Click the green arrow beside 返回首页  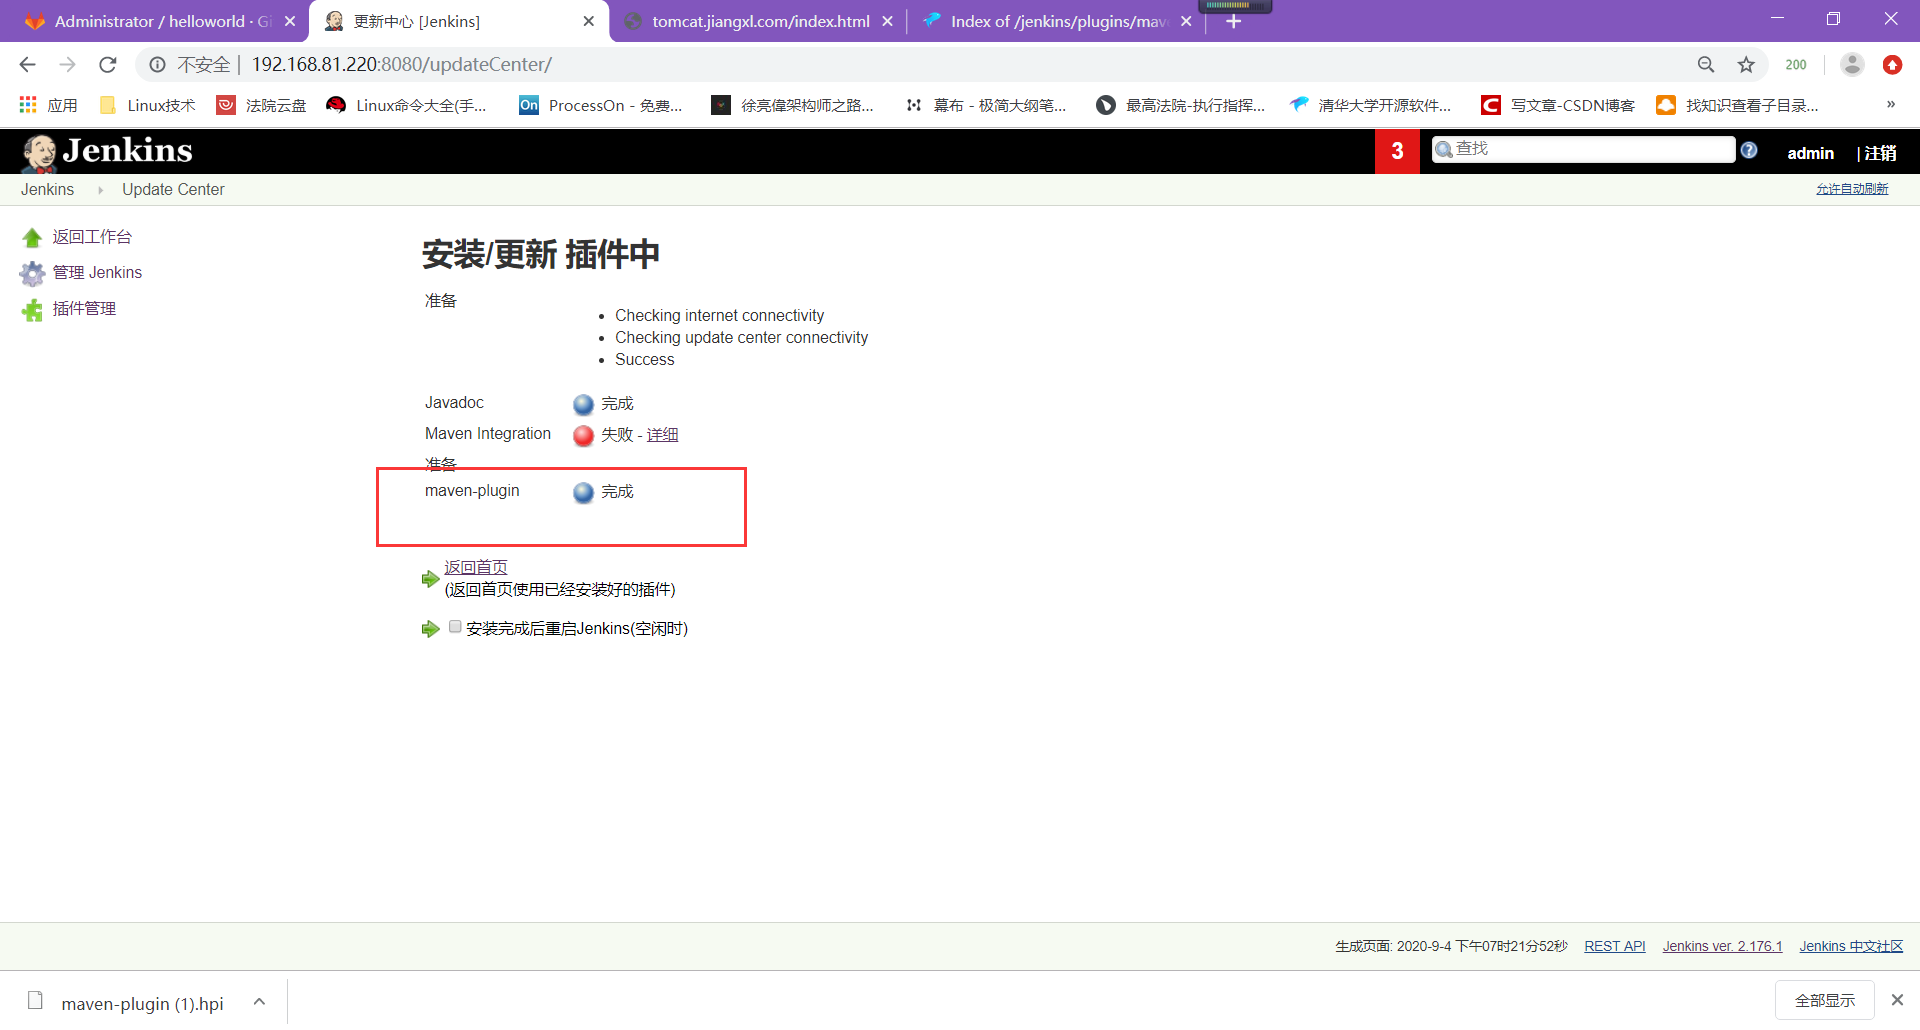[x=430, y=580]
